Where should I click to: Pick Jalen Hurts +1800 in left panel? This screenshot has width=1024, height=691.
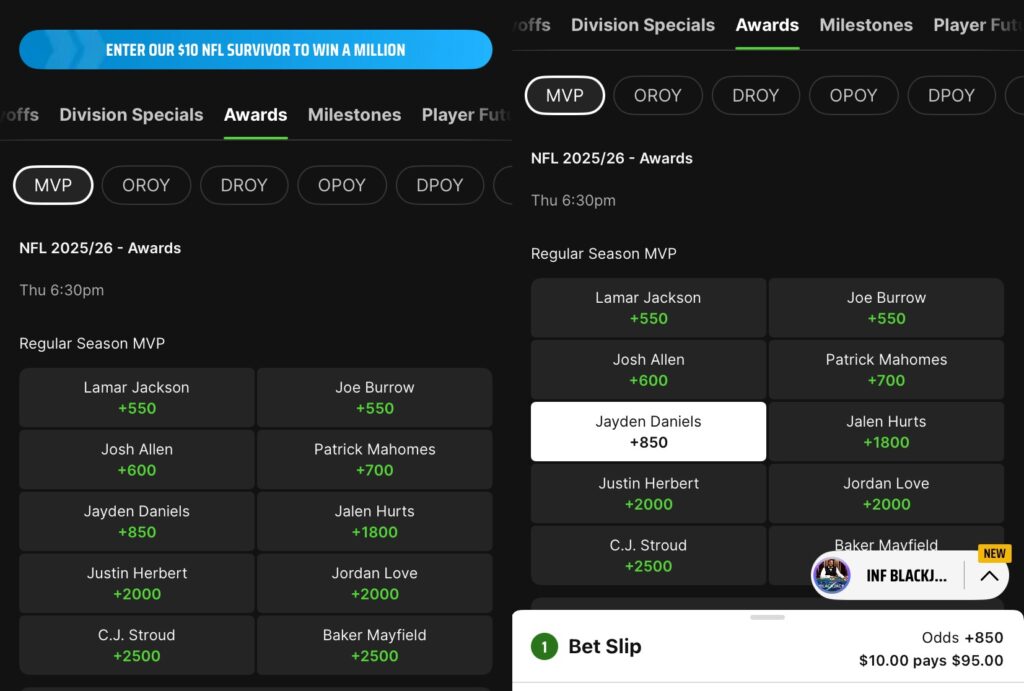click(x=375, y=521)
